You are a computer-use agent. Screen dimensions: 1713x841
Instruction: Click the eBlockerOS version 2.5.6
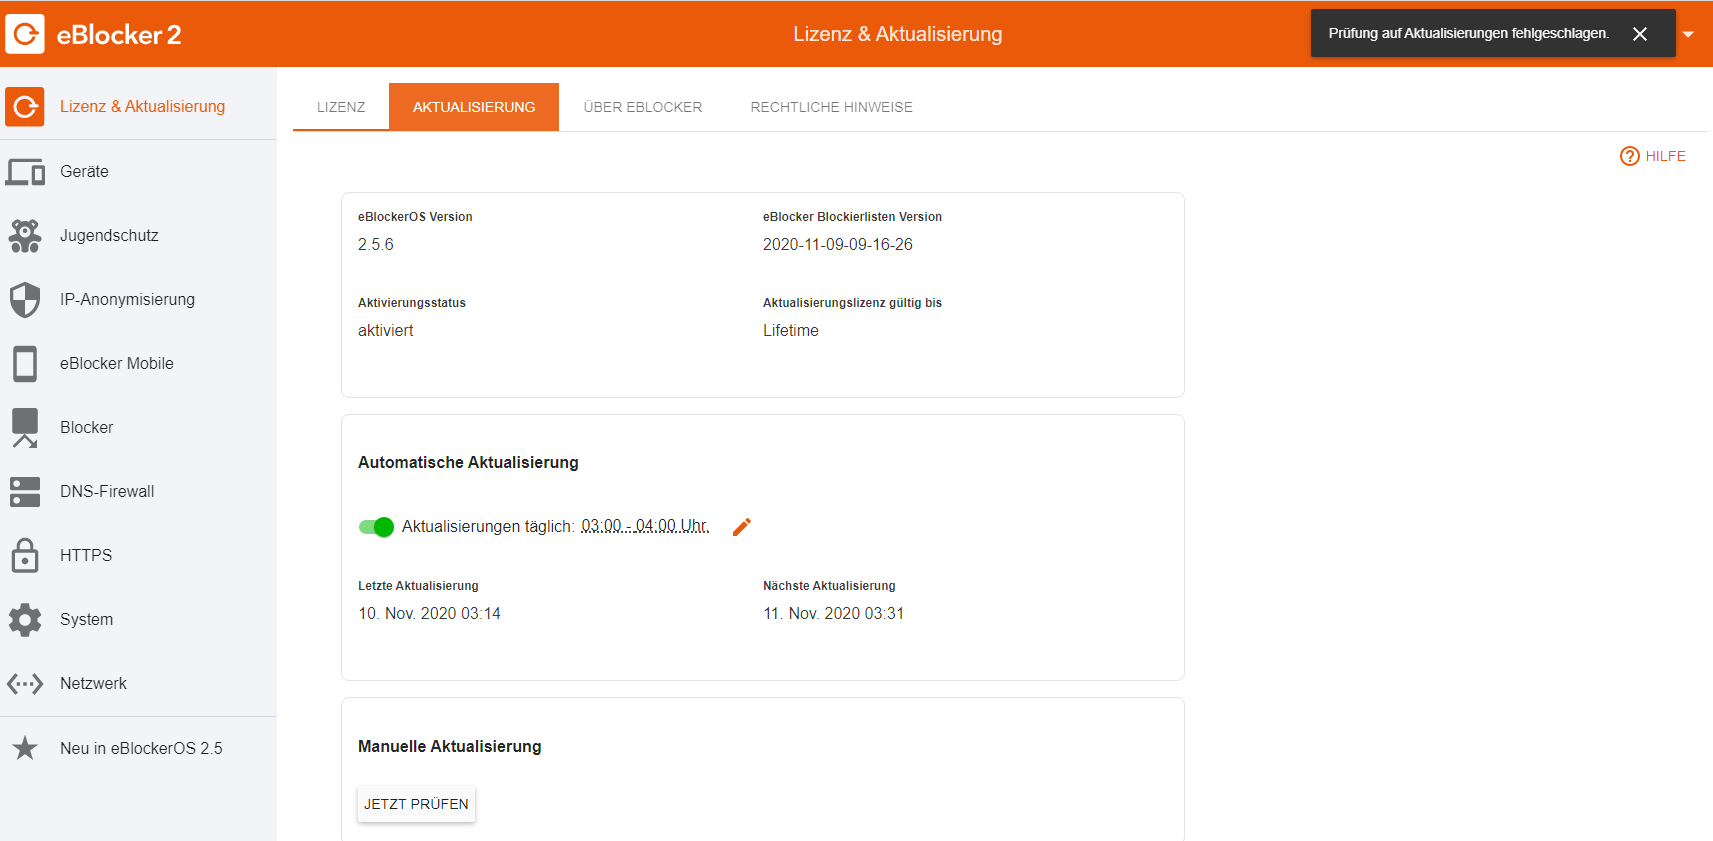click(376, 245)
